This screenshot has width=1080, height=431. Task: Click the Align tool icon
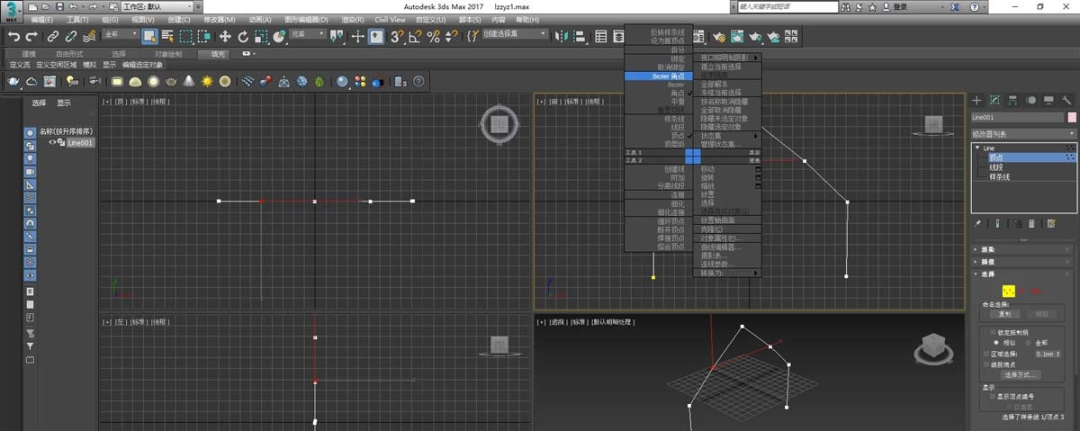pyautogui.click(x=579, y=36)
